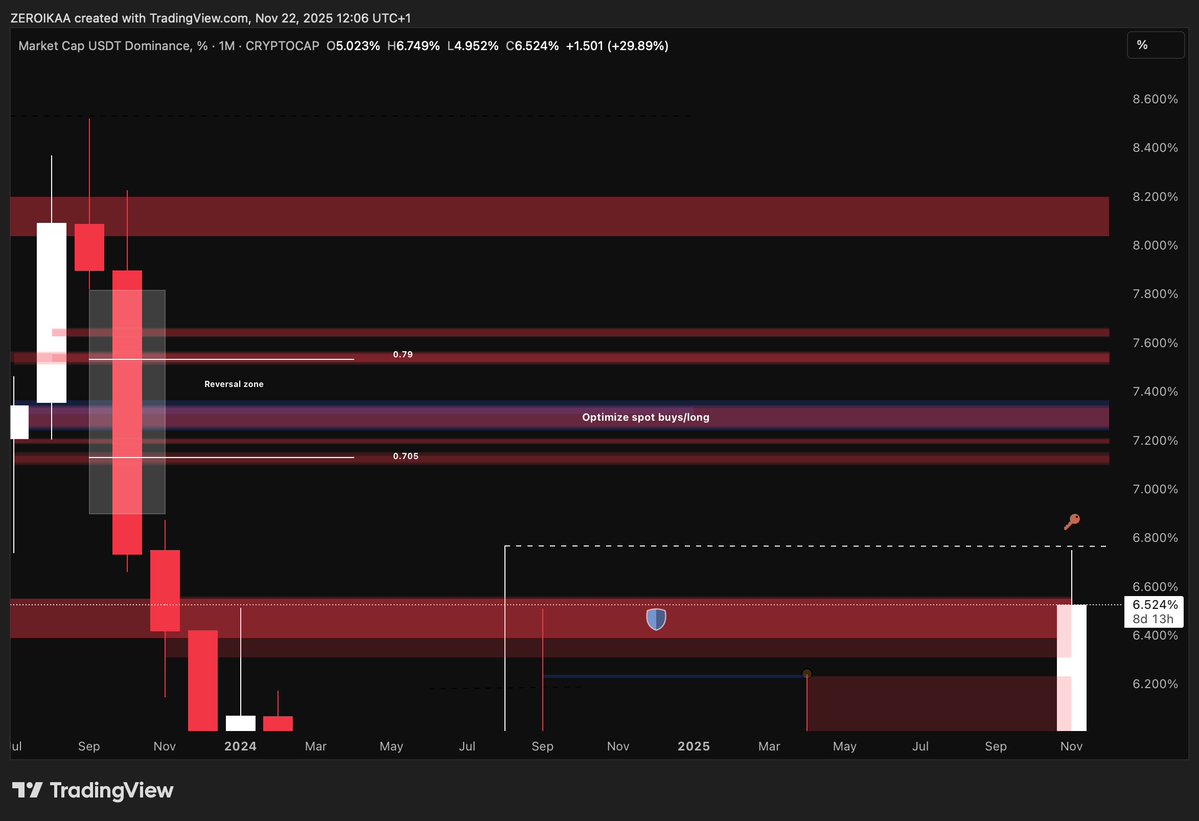This screenshot has width=1199, height=821.
Task: Click the 7.400% price axis label
Action: pos(1155,391)
